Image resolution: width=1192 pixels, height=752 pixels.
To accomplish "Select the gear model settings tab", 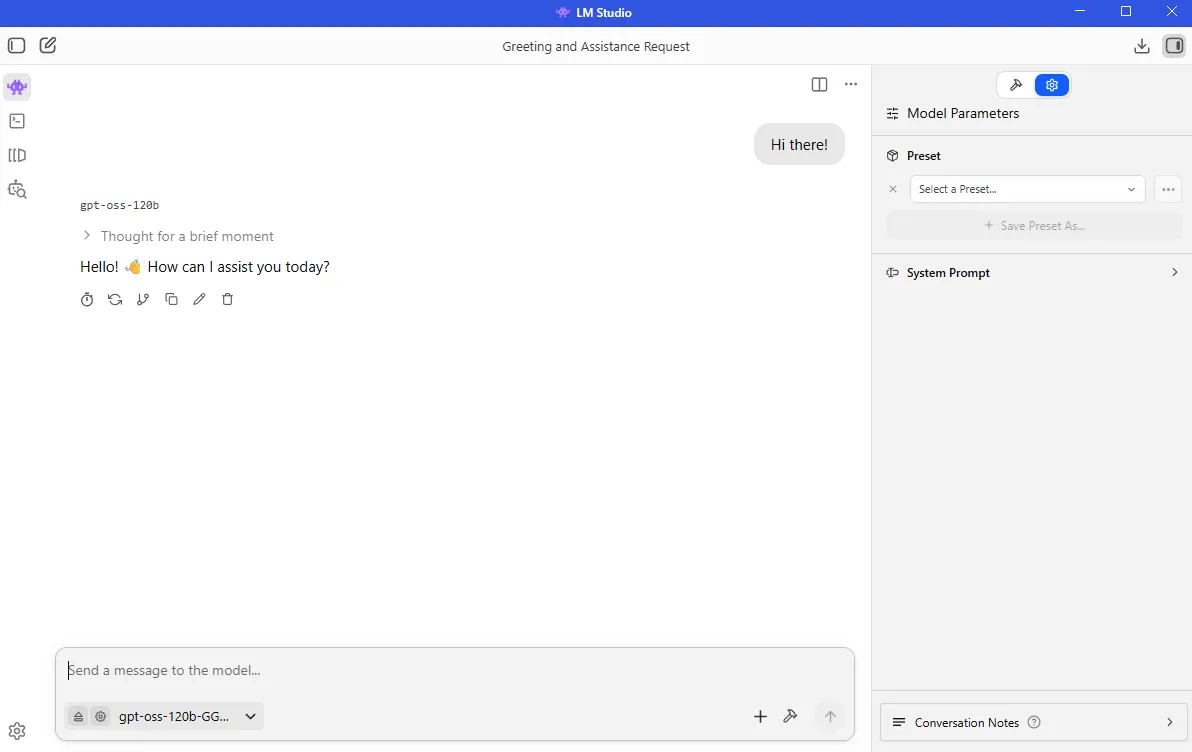I will pos(1052,85).
